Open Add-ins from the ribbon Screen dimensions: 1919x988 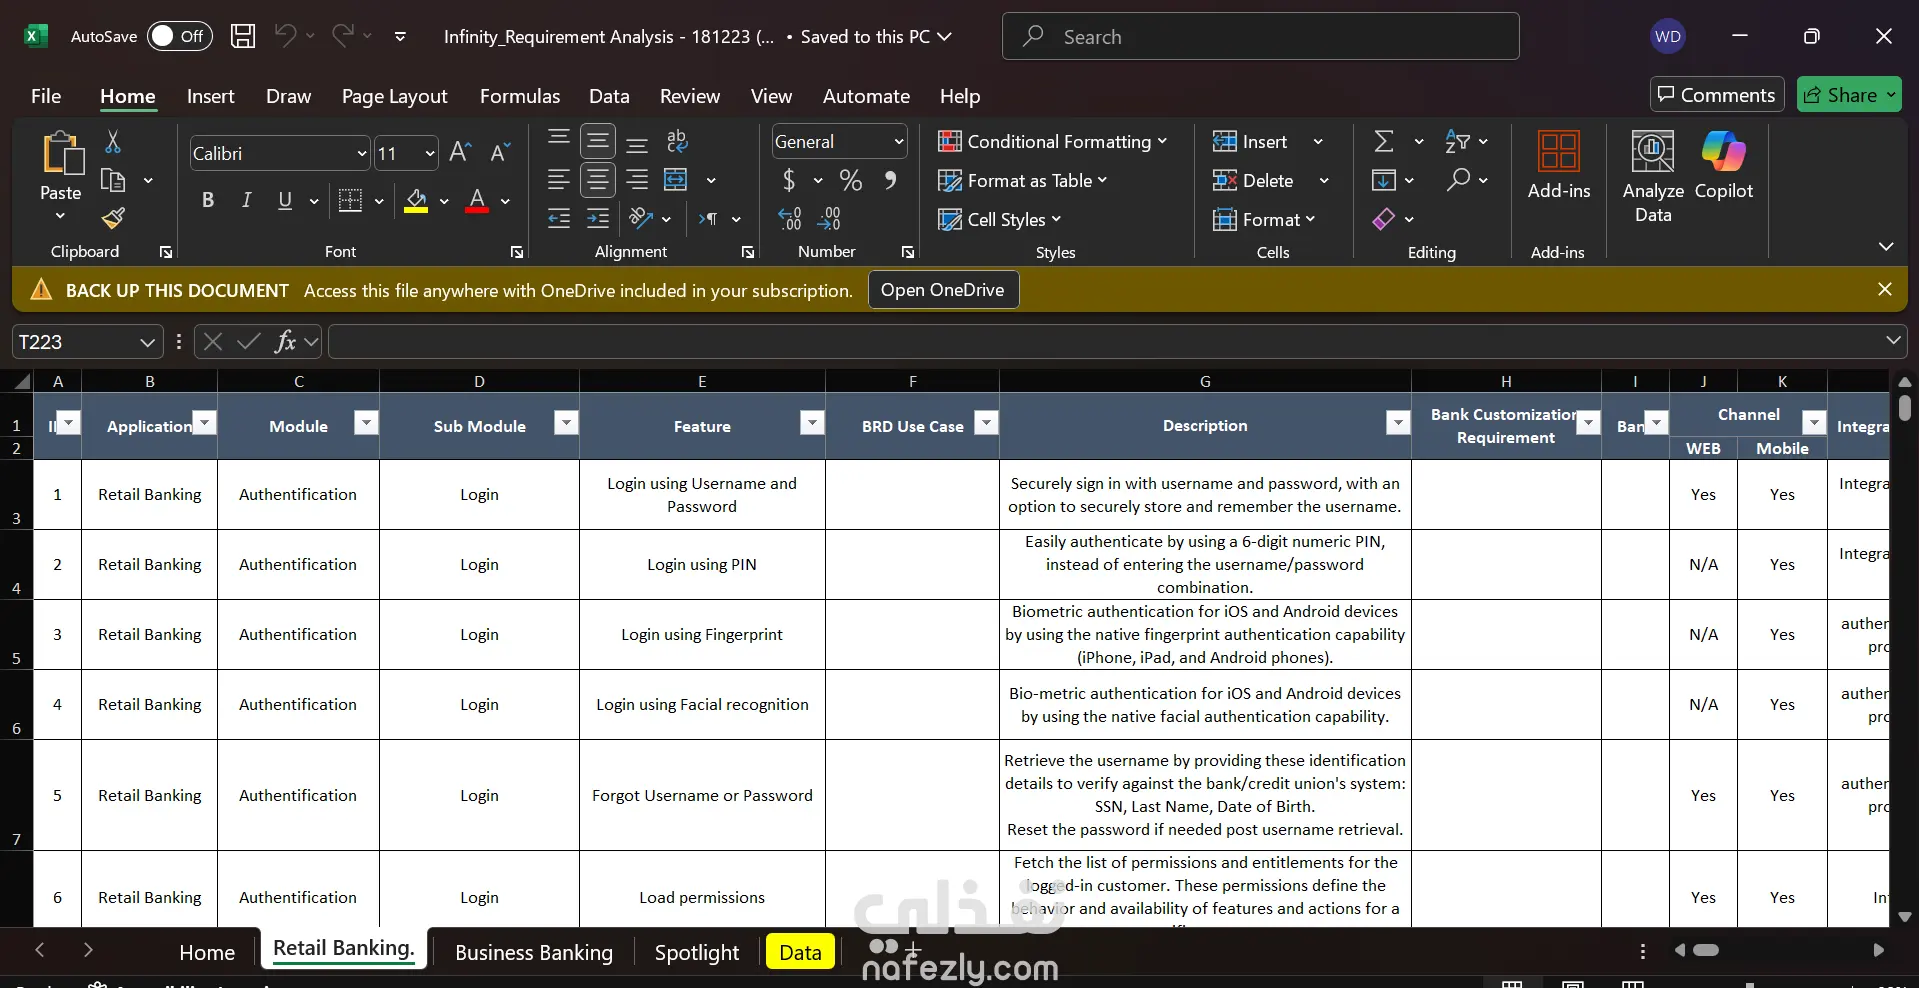tap(1559, 167)
